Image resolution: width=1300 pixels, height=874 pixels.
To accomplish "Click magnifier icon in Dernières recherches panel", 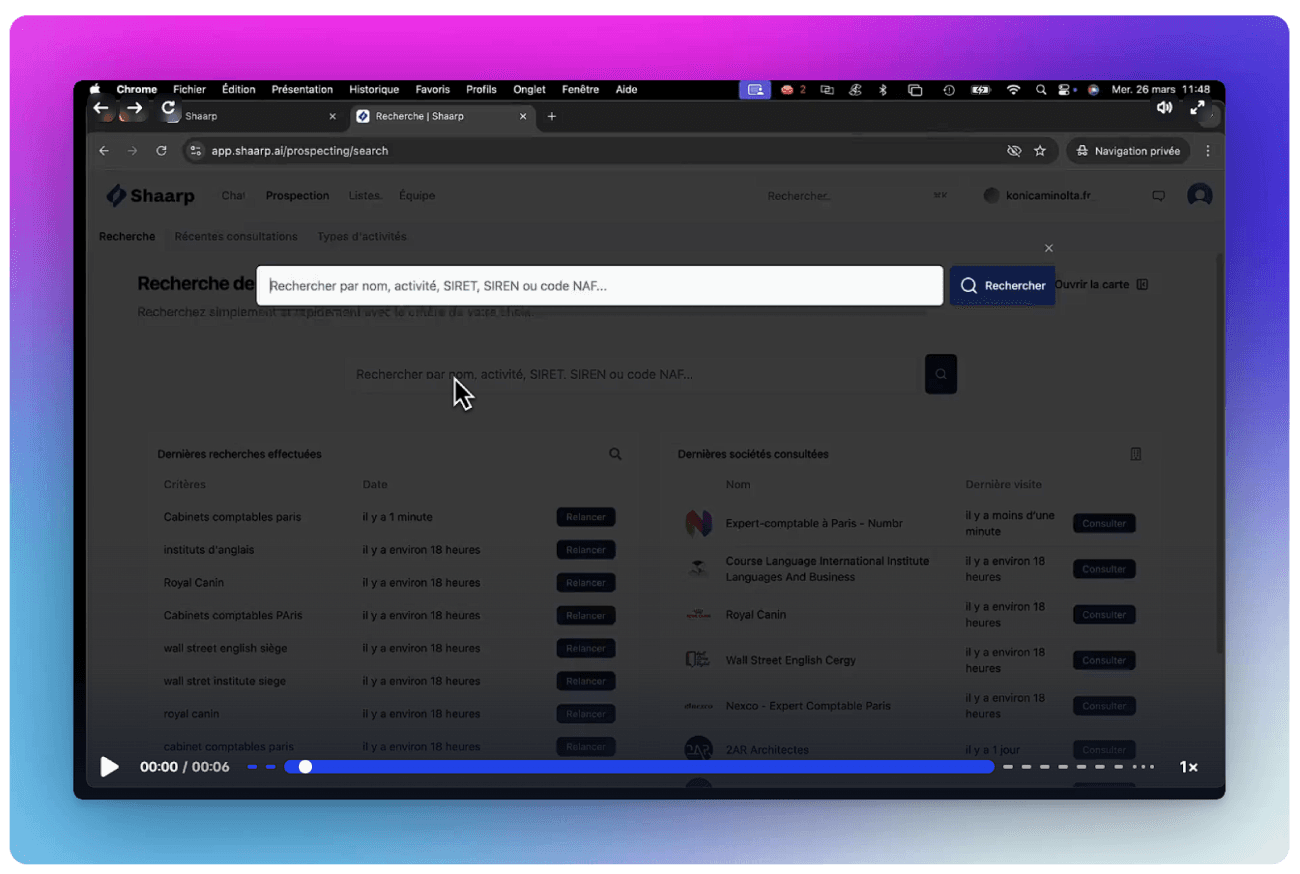I will pyautogui.click(x=615, y=454).
